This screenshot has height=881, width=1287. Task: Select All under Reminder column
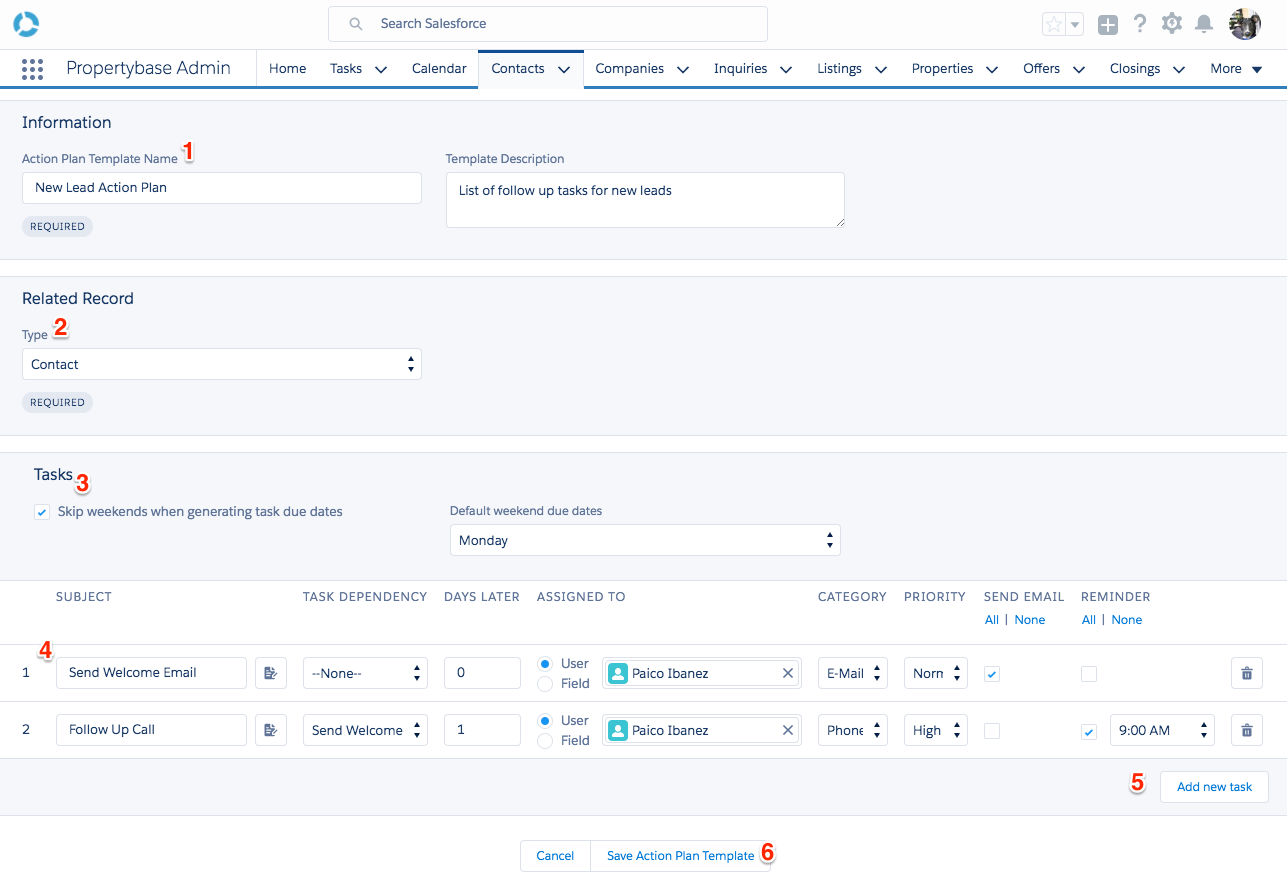click(x=1089, y=620)
